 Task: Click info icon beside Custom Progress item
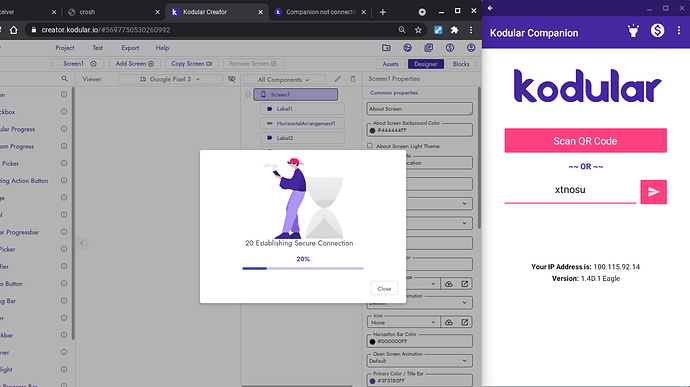pos(64,146)
